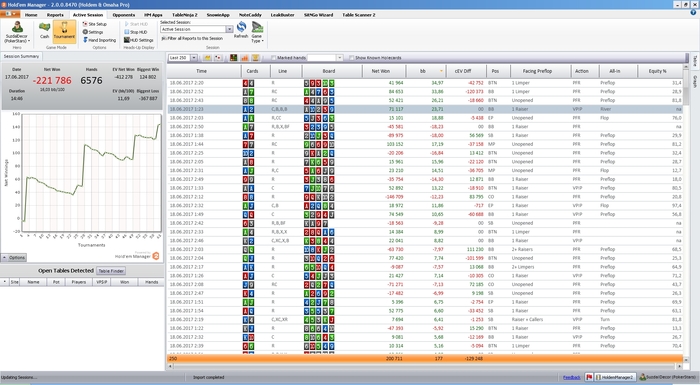Open the NoteCaddy tab
Image resolution: width=700 pixels, height=385 pixels.
coord(250,15)
